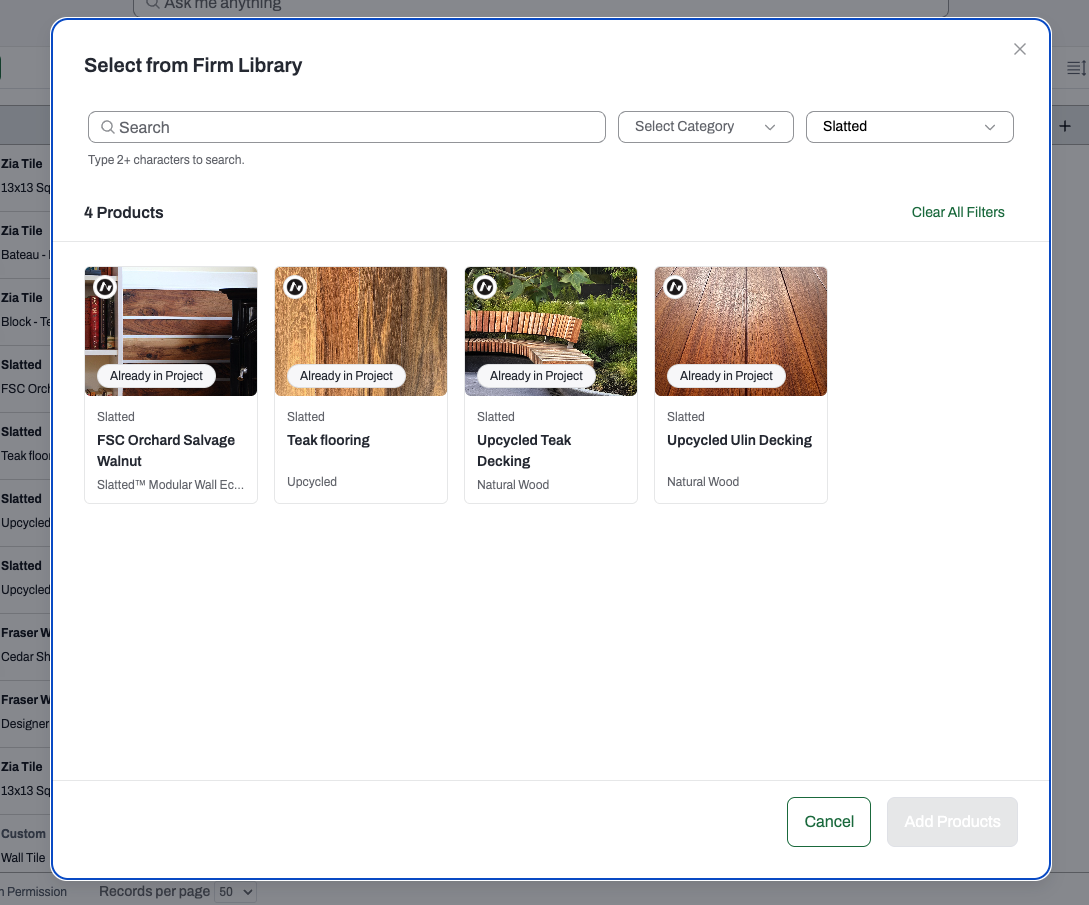Click the Search input field
Screen dimensions: 1089x905
point(347,127)
